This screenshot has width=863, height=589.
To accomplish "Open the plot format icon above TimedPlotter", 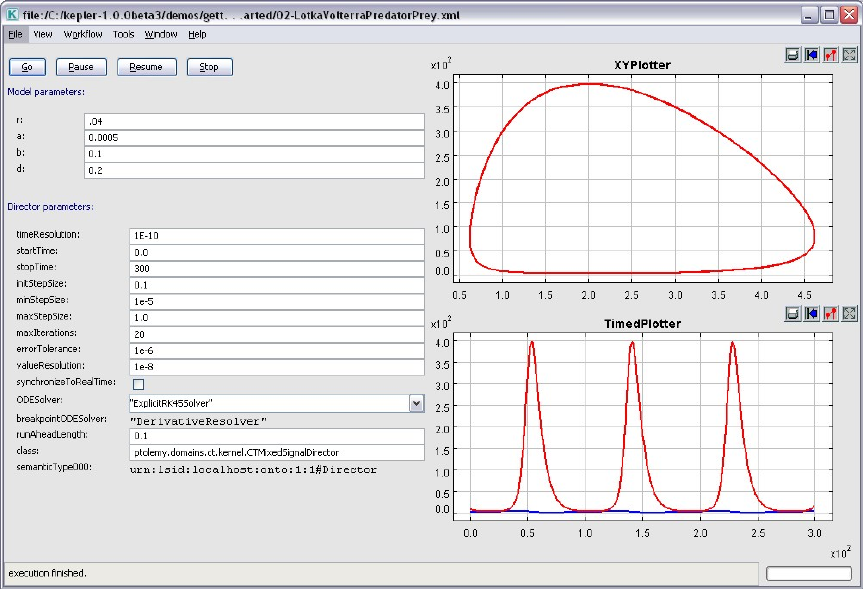I will pos(830,314).
